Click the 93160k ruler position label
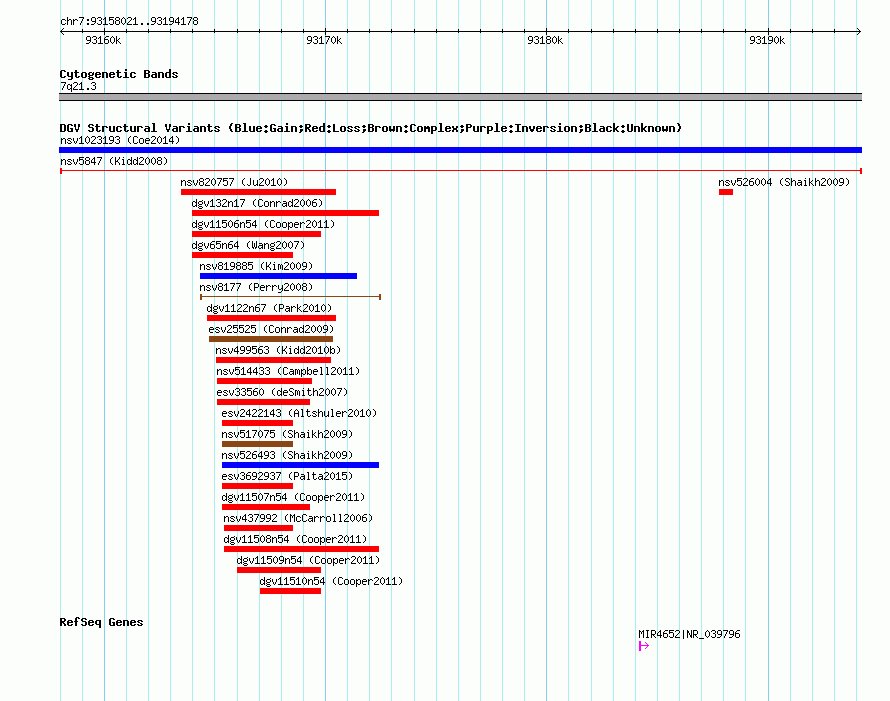Screen dimensions: 890x701 103,40
